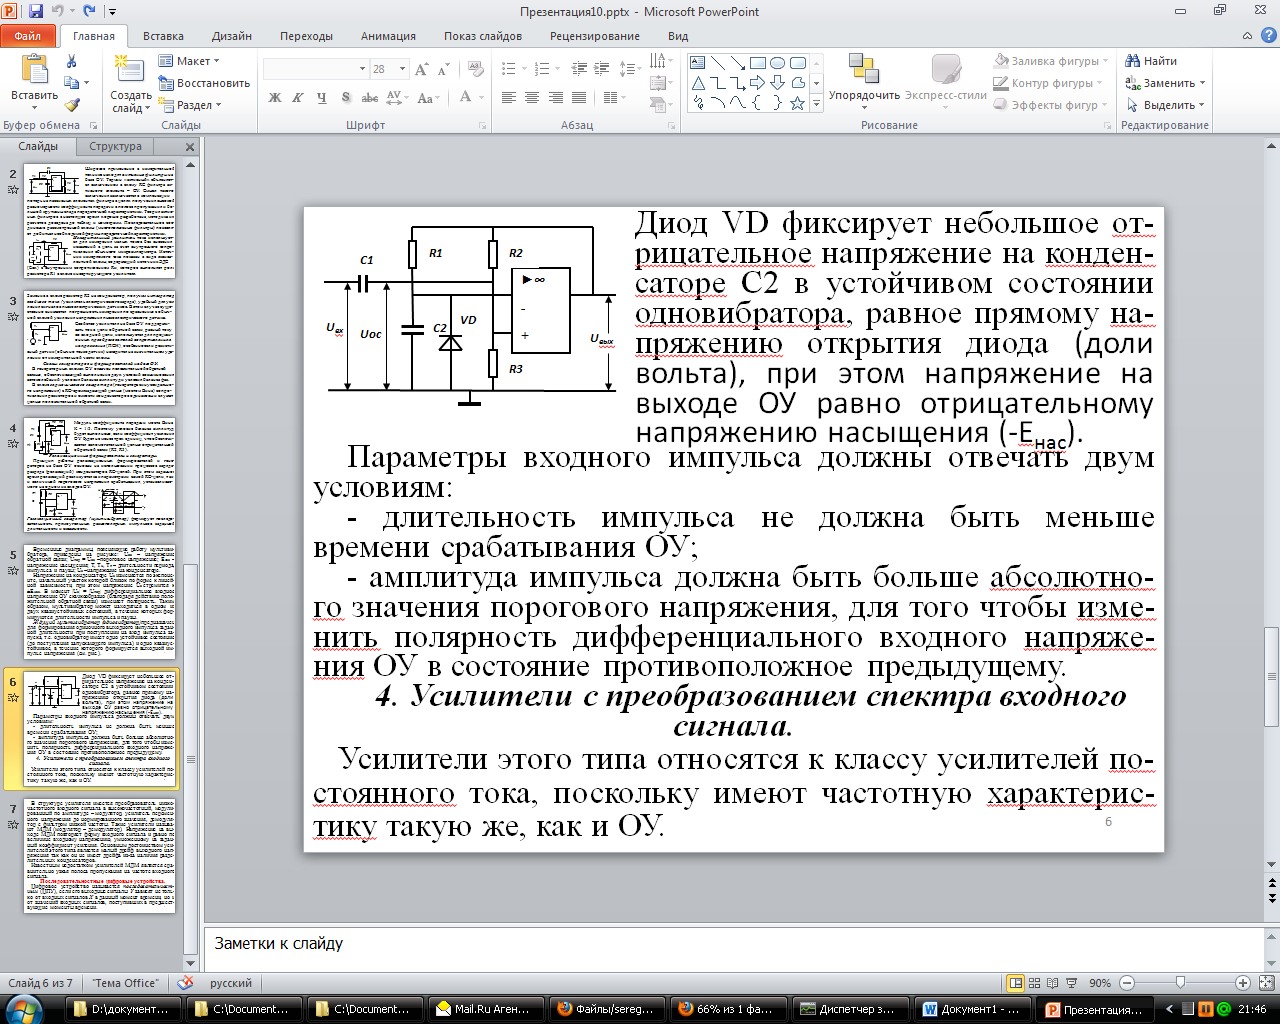1280x1024 pixels.
Task: Decrease font size with small A icon
Action: [443, 69]
